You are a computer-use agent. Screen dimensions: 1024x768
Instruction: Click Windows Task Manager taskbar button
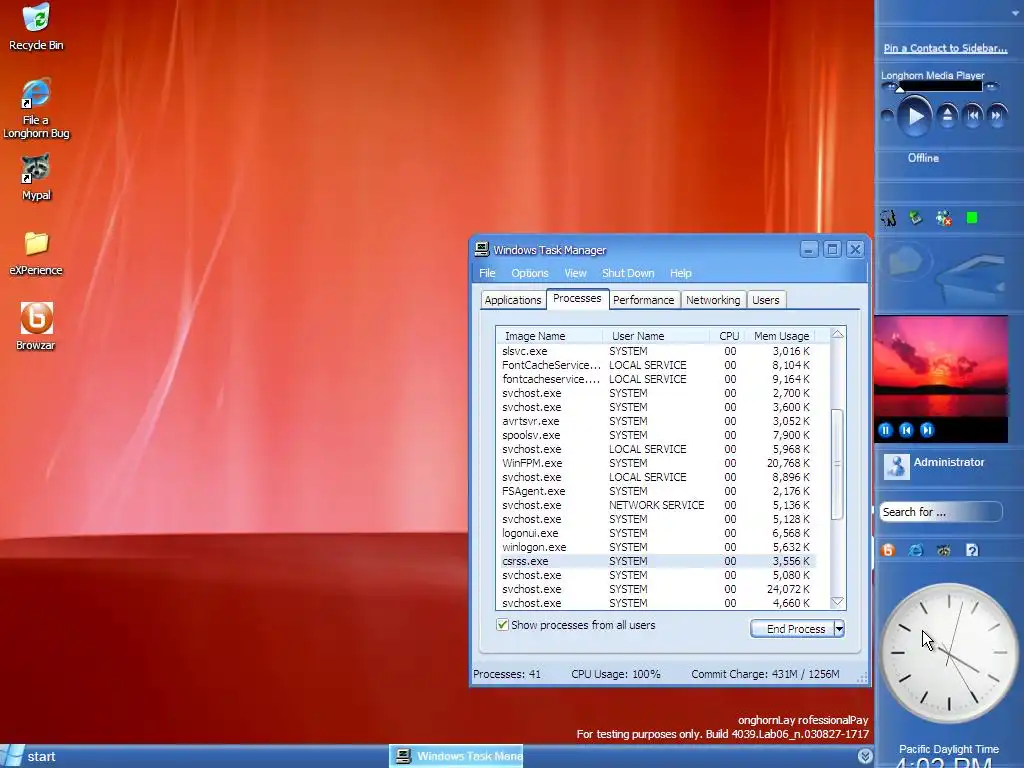[457, 756]
